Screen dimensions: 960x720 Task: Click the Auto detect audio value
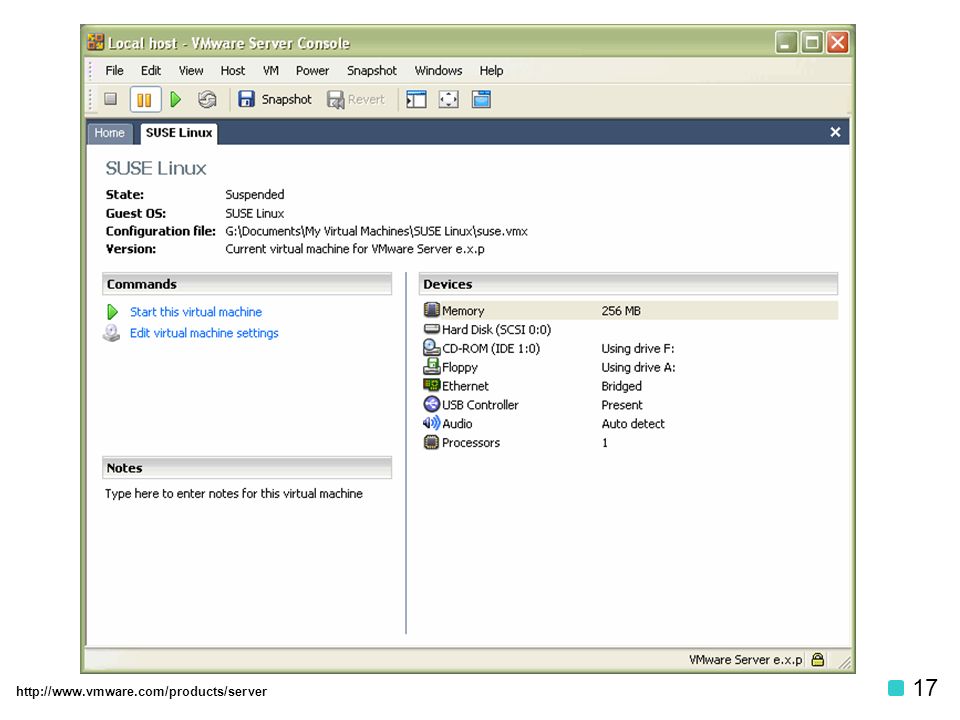(633, 424)
